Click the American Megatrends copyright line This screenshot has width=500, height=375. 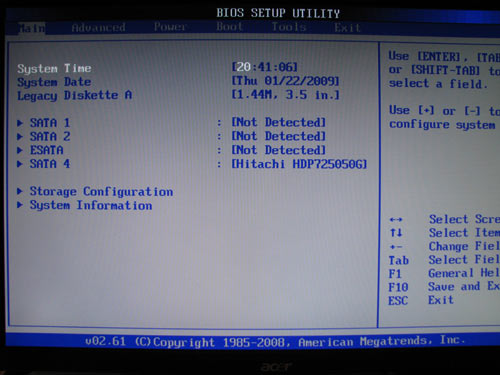275,342
